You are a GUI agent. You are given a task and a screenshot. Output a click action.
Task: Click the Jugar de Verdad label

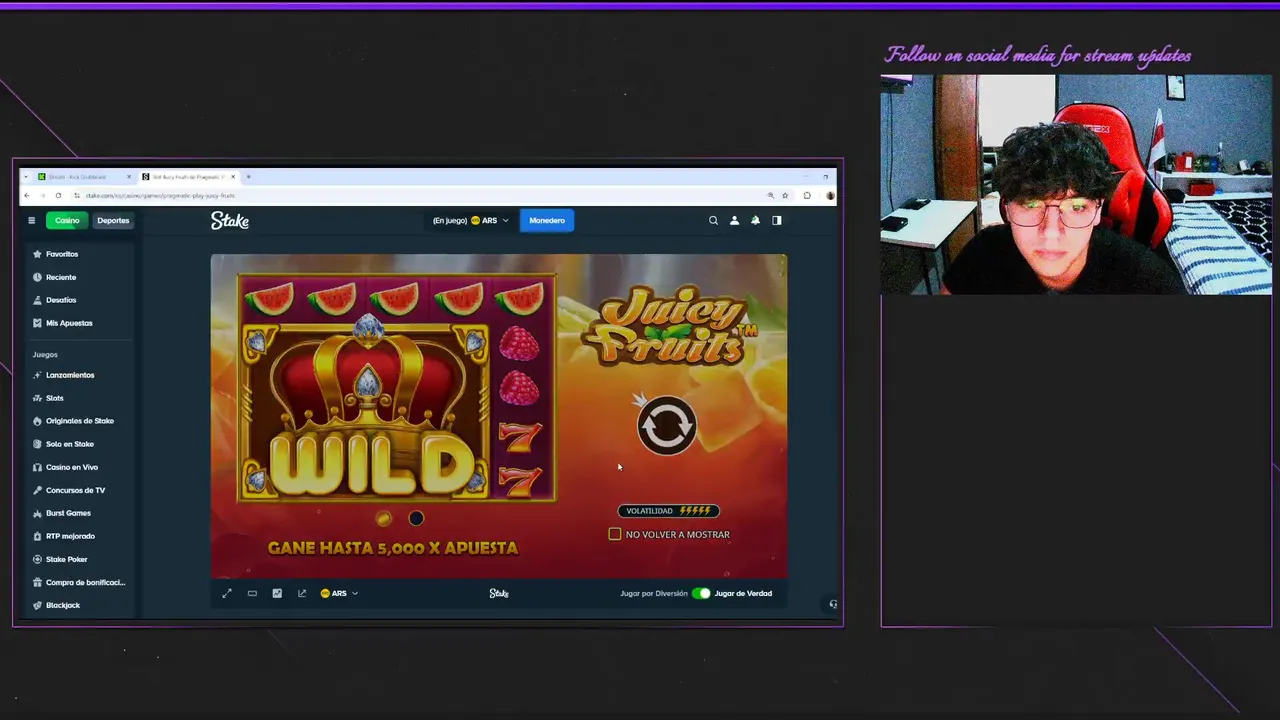click(743, 594)
